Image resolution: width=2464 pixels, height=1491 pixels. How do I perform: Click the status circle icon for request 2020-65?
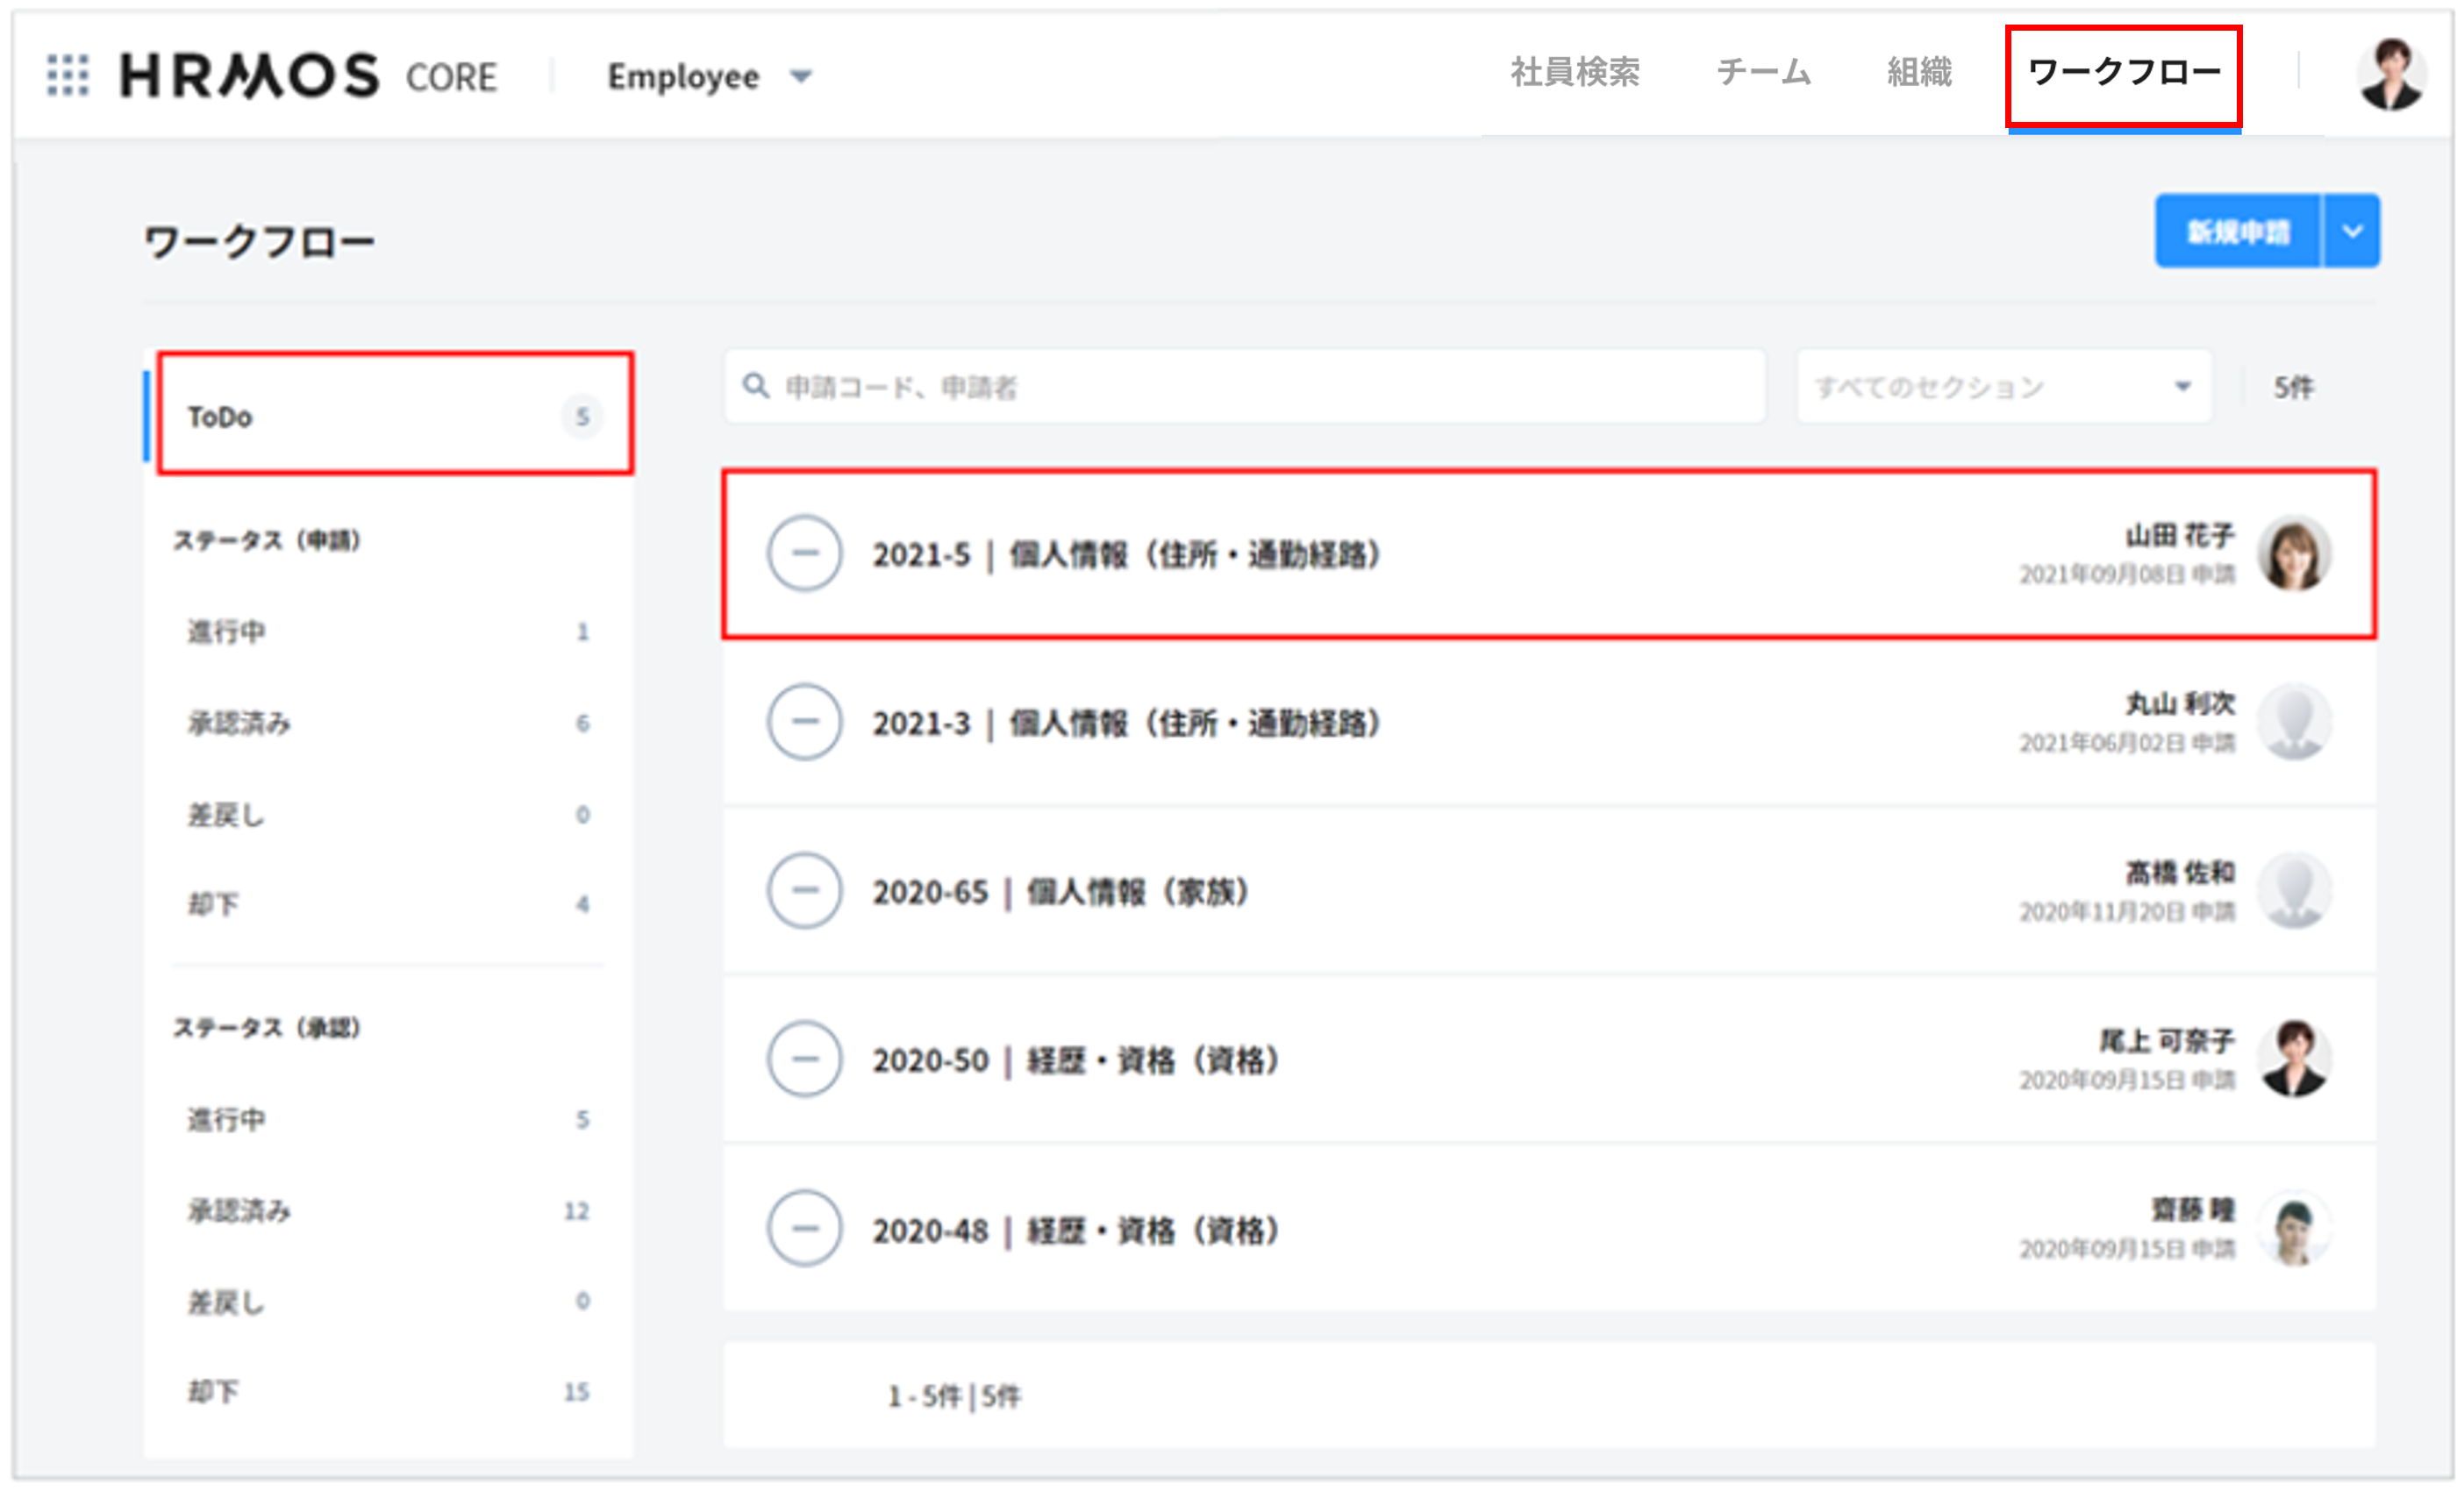(x=804, y=891)
